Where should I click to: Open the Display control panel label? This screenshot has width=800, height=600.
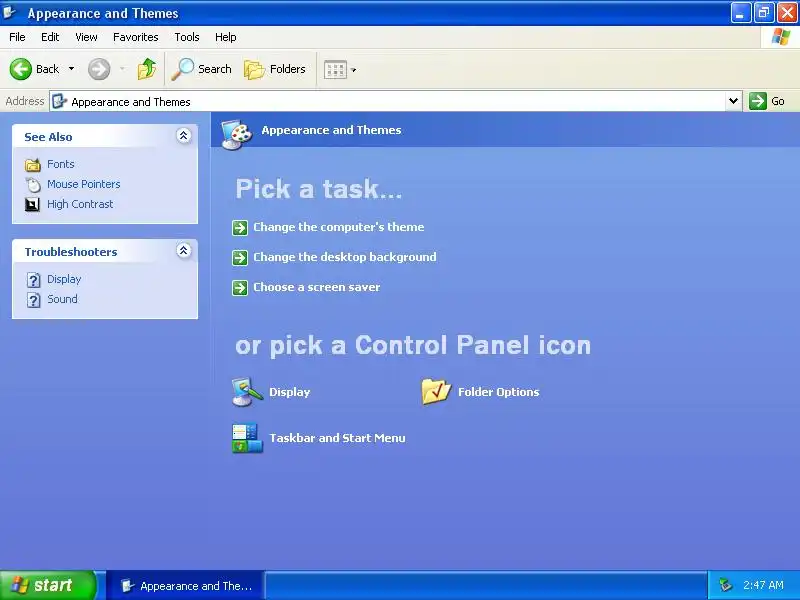click(x=290, y=392)
